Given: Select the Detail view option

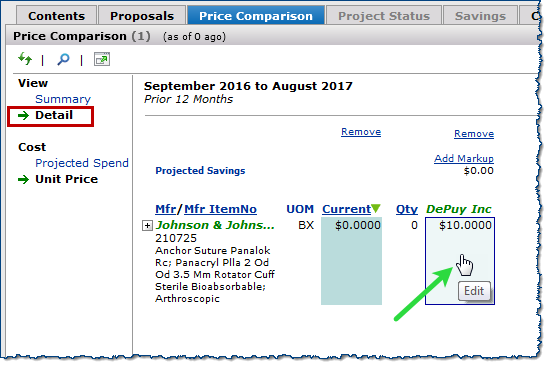Looking at the screenshot, I should point(54,115).
